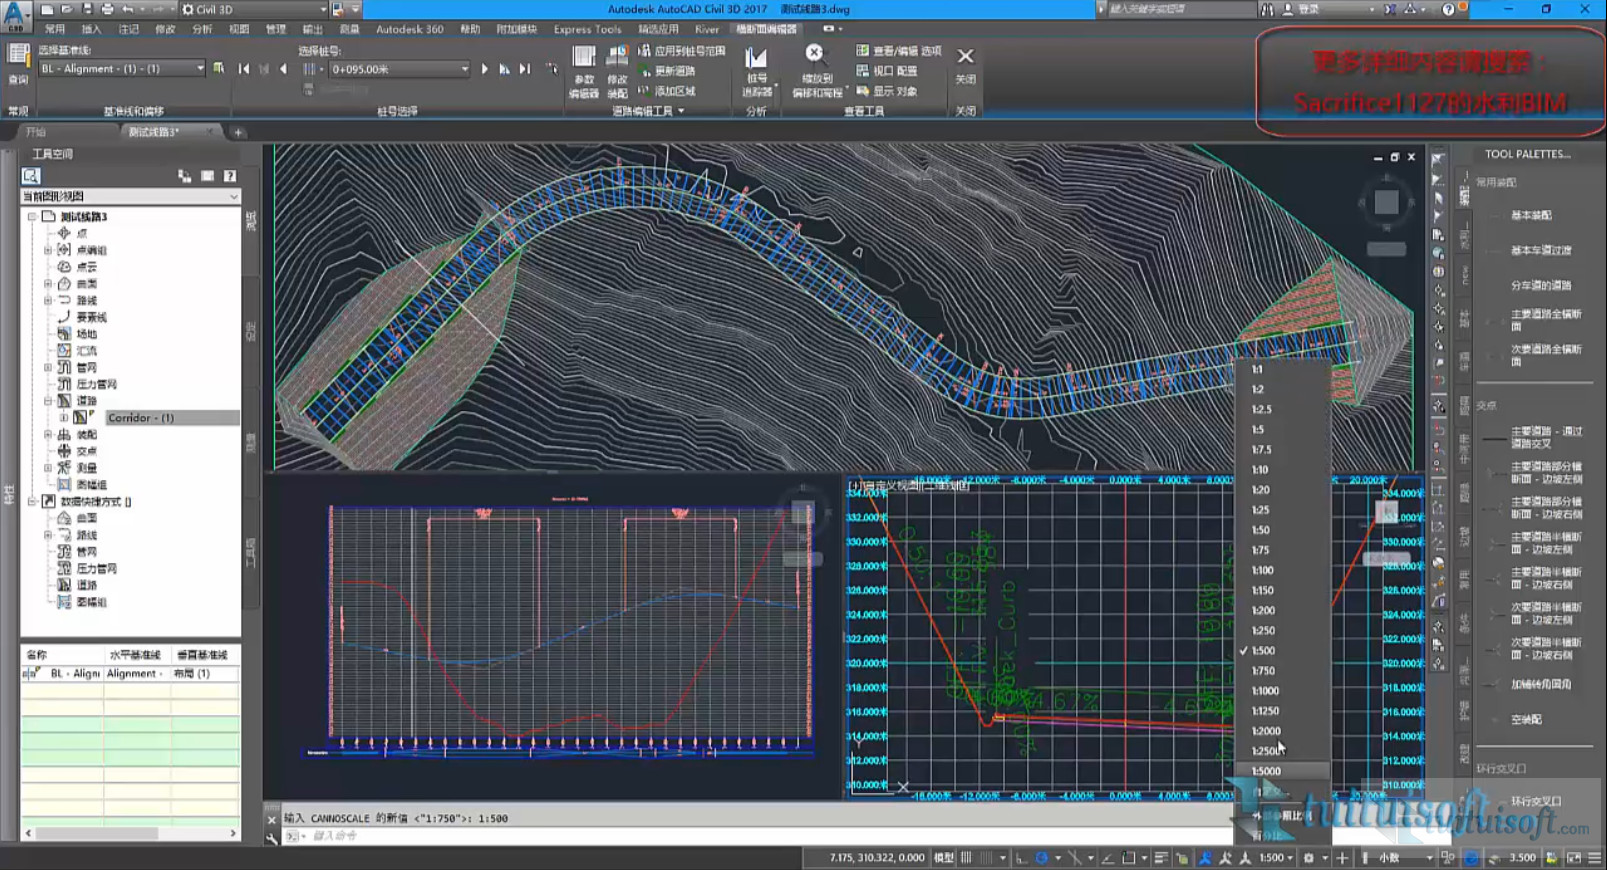The width and height of the screenshot is (1607, 870).
Task: Go to the first station arrow
Action: click(x=244, y=69)
